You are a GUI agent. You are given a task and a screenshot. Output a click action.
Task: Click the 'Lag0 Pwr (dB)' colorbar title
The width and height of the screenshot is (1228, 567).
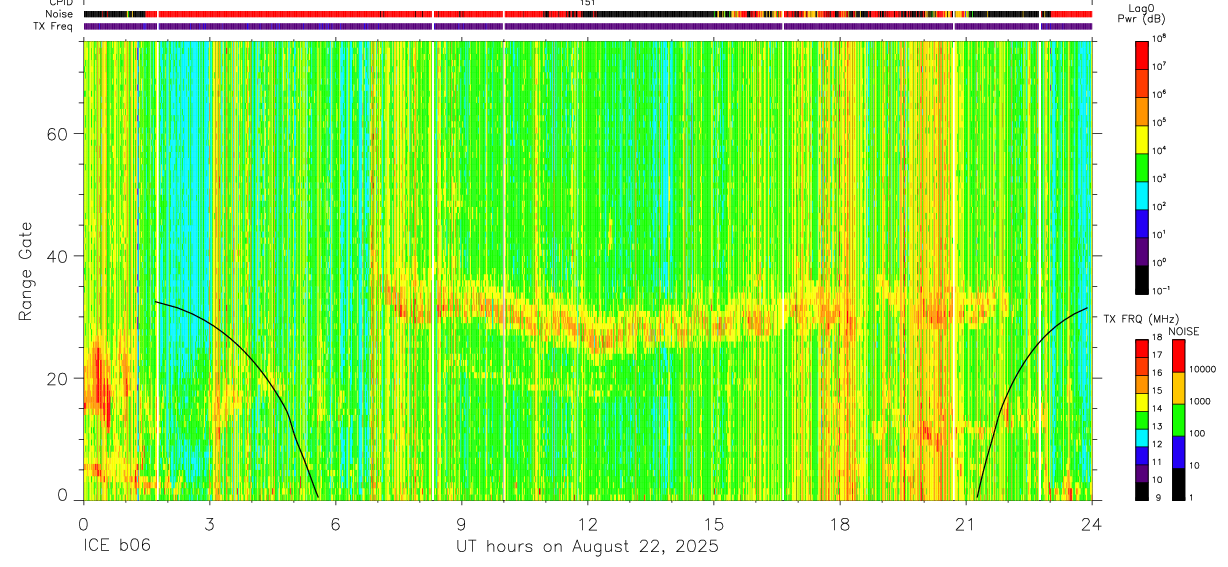tap(1143, 14)
